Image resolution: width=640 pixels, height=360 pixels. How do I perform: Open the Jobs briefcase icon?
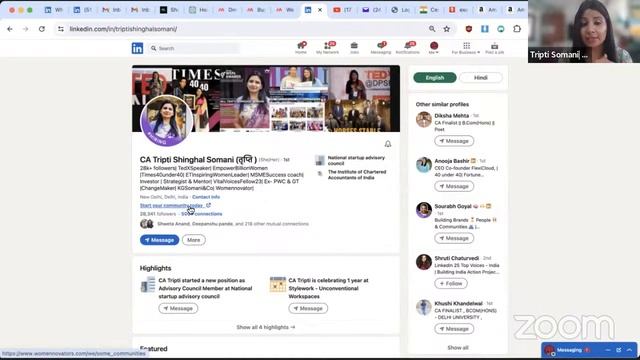354,47
